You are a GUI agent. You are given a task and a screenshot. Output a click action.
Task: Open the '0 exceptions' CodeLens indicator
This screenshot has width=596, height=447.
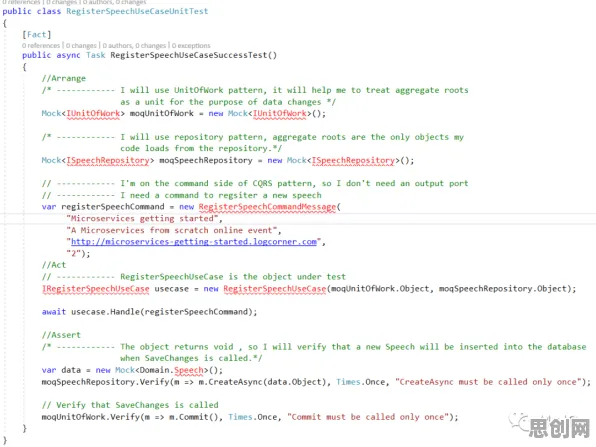click(x=191, y=46)
